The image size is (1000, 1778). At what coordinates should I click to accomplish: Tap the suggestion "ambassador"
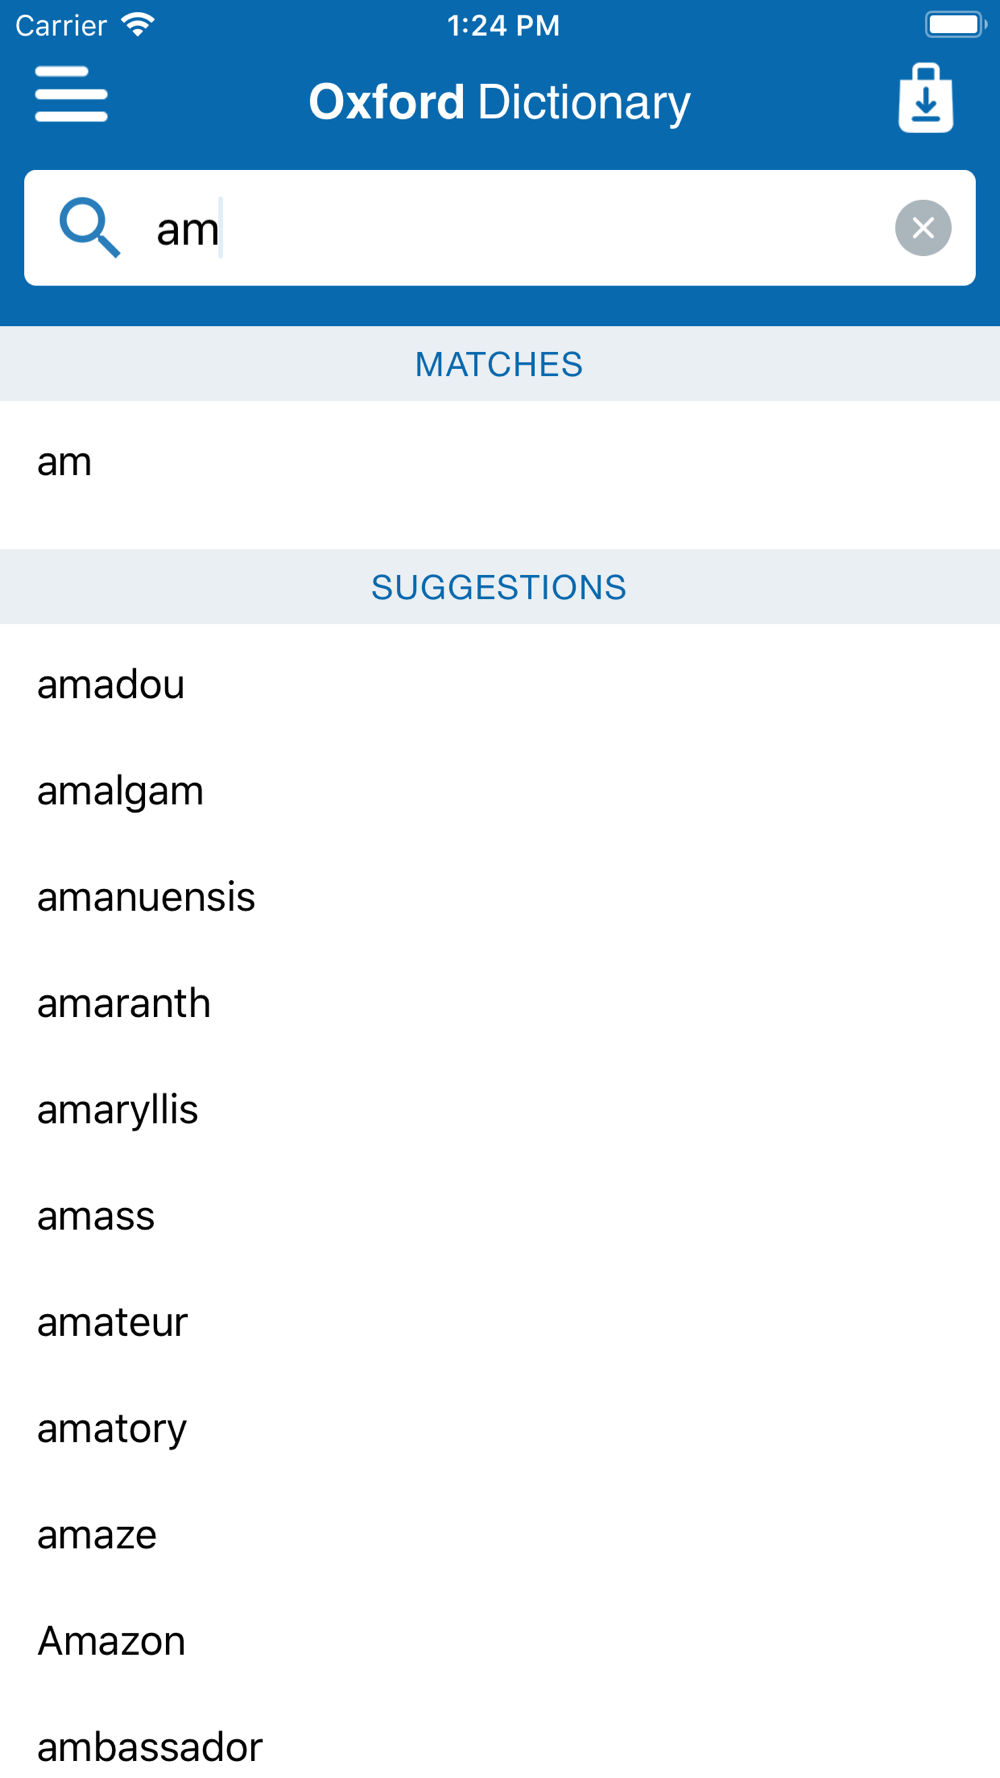click(x=150, y=1747)
